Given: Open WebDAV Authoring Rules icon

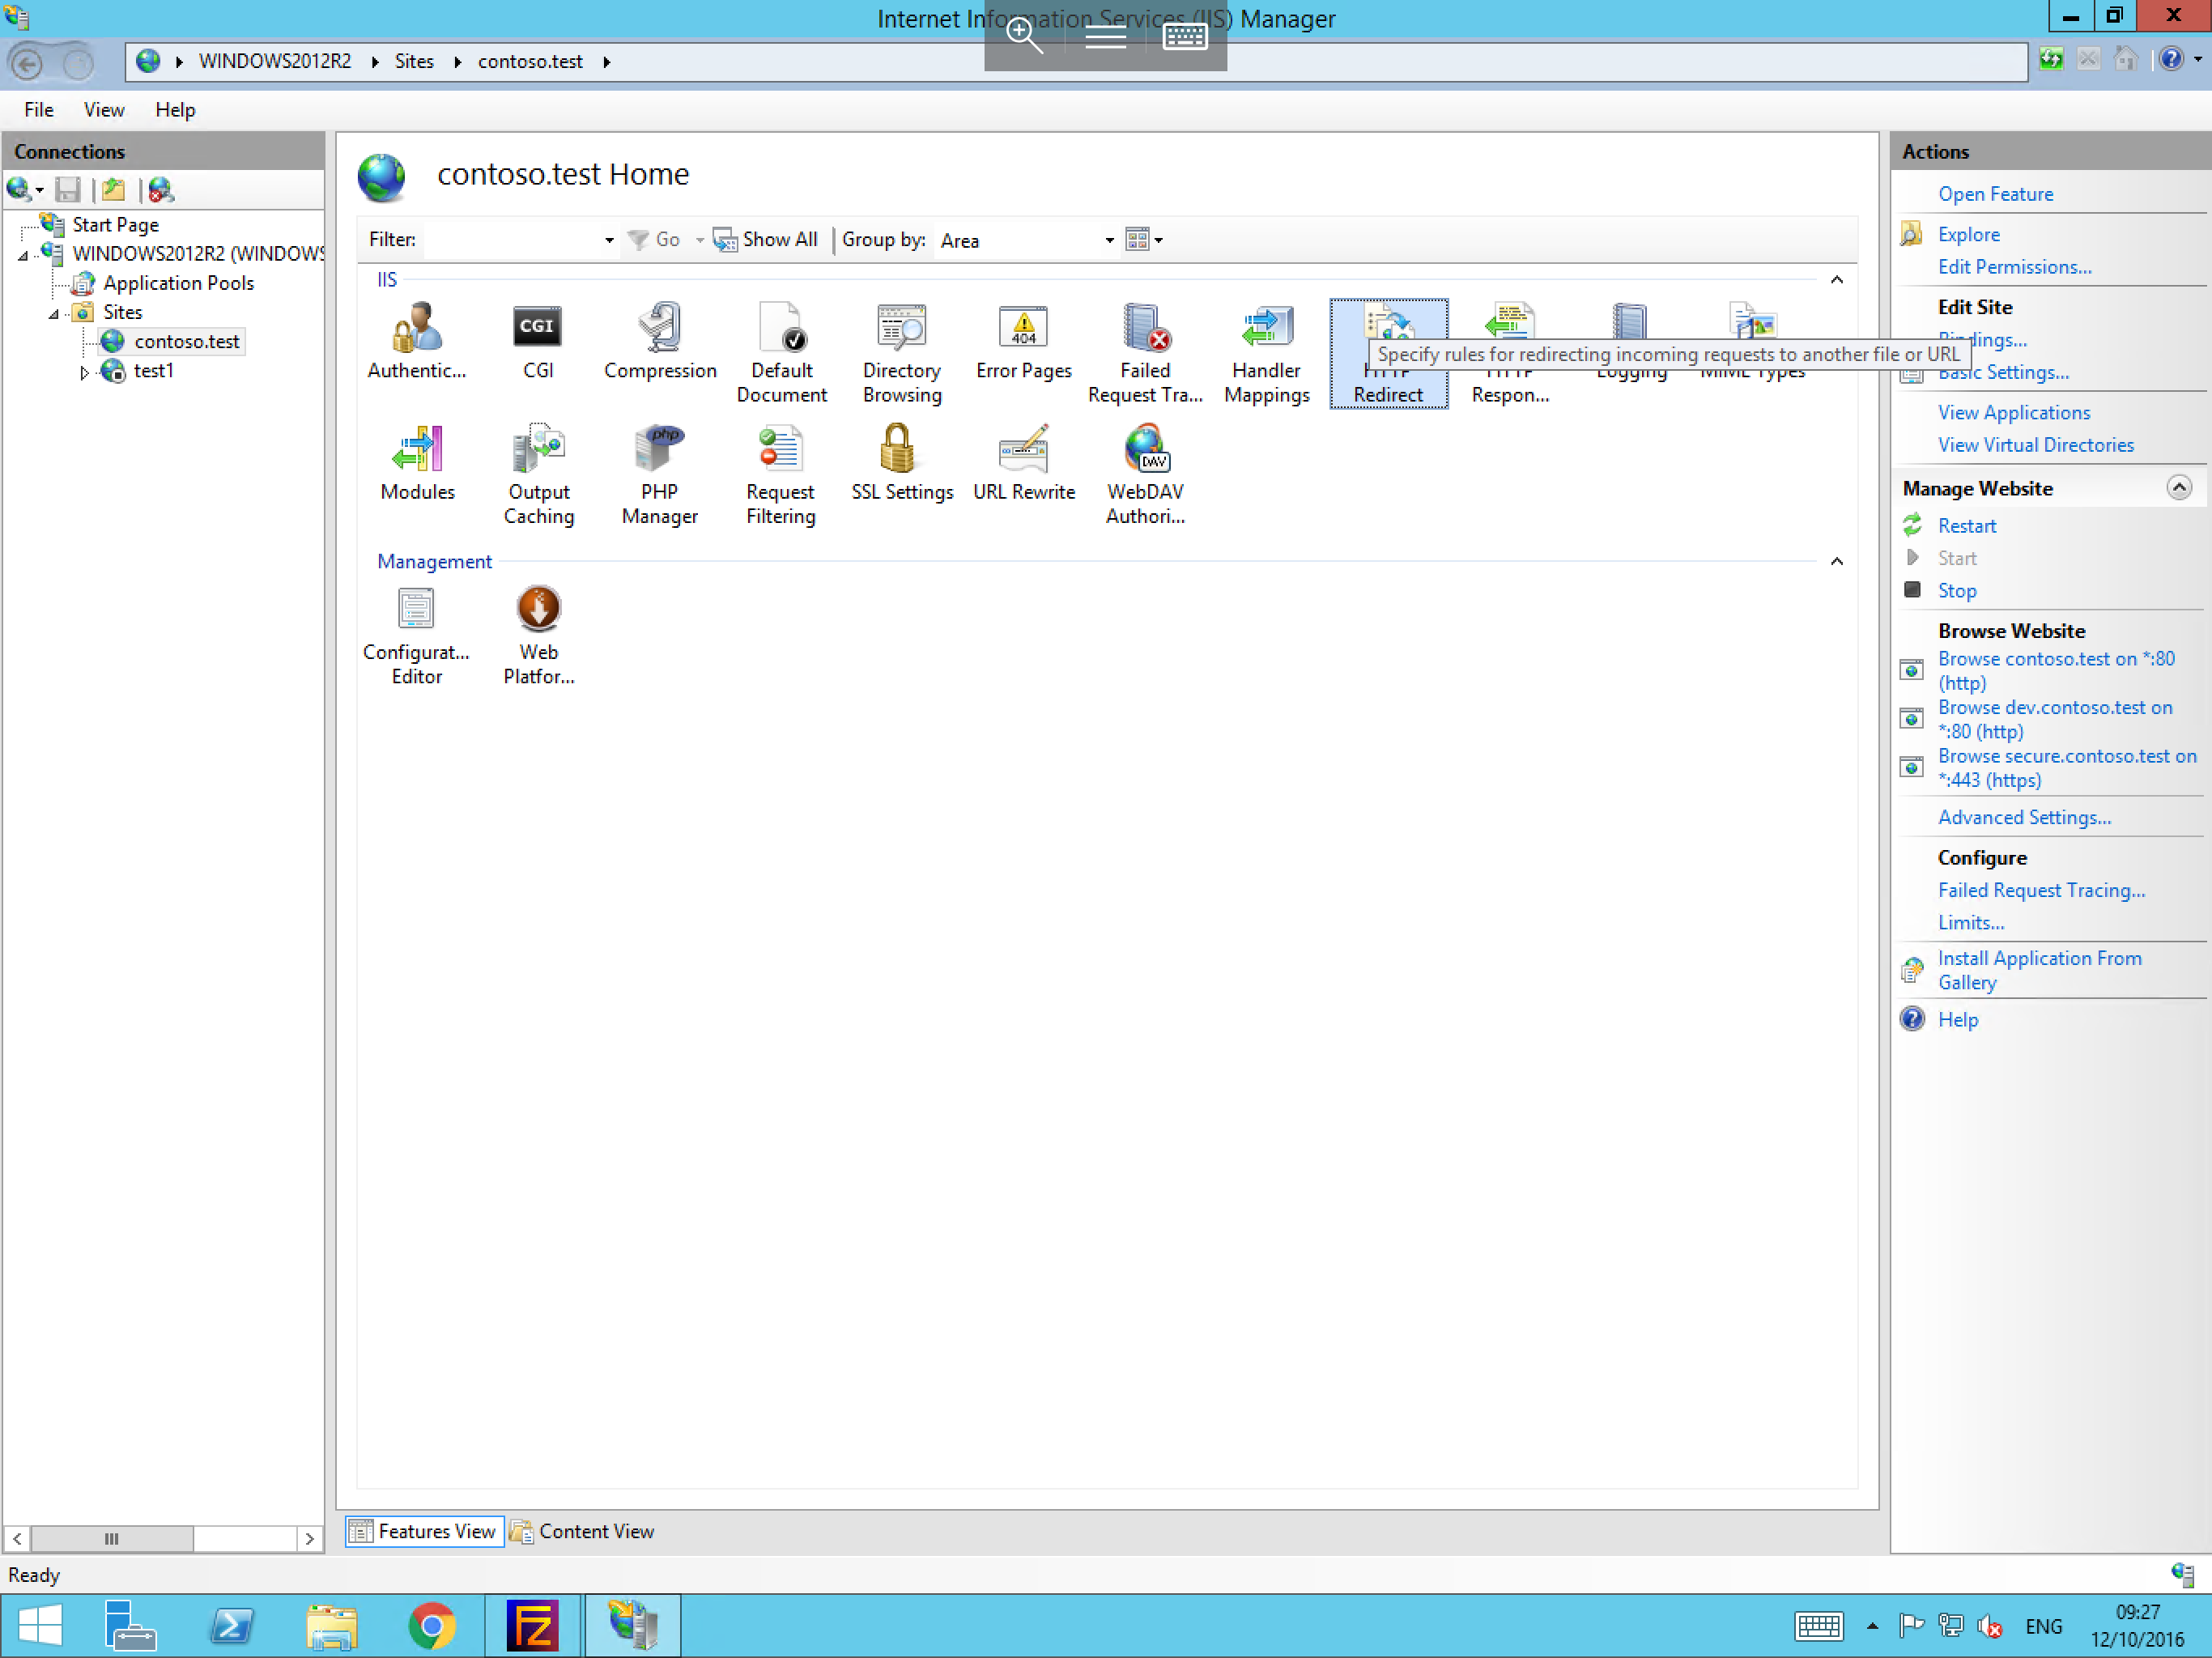Looking at the screenshot, I should (x=1145, y=475).
